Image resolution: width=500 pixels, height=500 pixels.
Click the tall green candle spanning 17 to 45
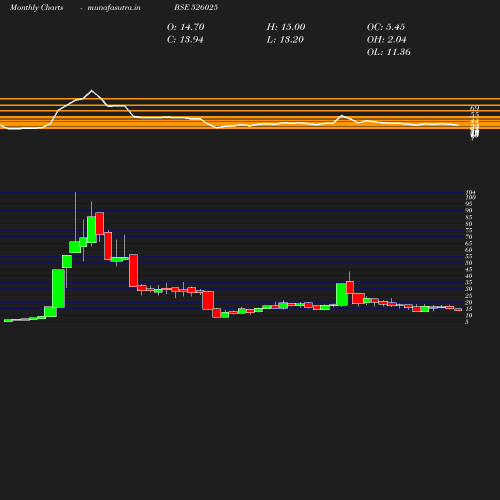point(58,288)
